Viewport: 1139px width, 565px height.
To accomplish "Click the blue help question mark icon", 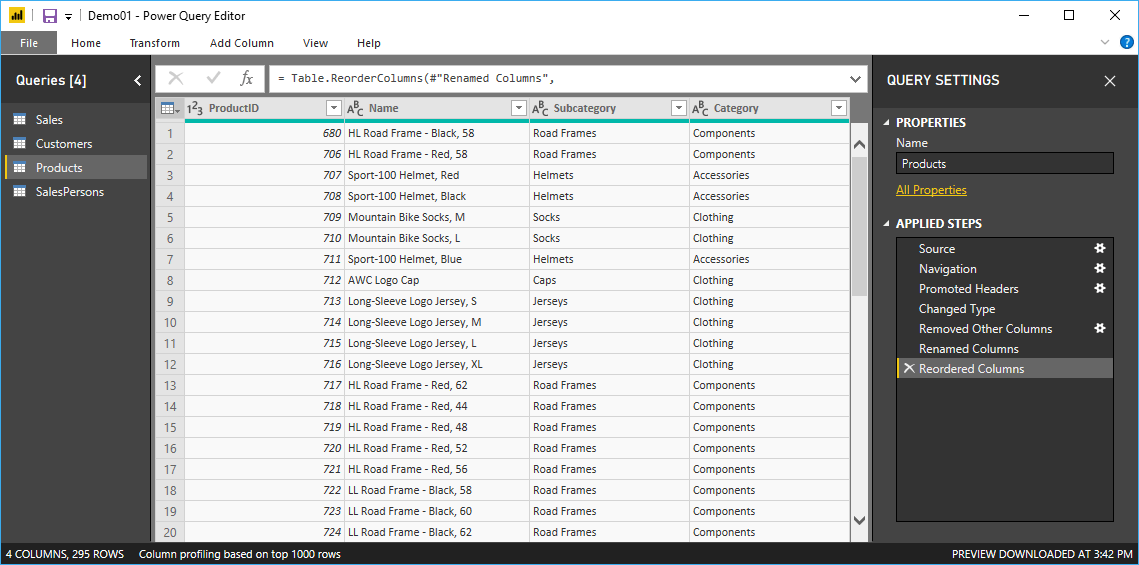I will tap(1126, 42).
